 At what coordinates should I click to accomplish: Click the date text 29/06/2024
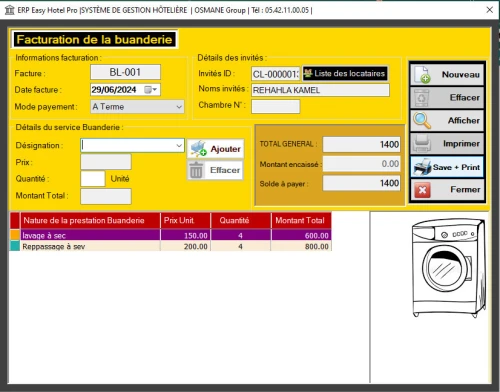coord(114,90)
